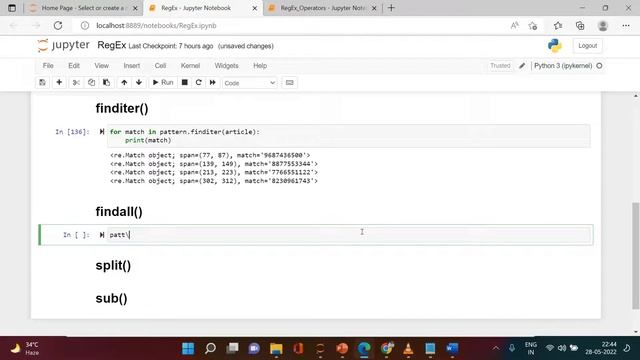Move selected cell up arrow

pos(124,82)
